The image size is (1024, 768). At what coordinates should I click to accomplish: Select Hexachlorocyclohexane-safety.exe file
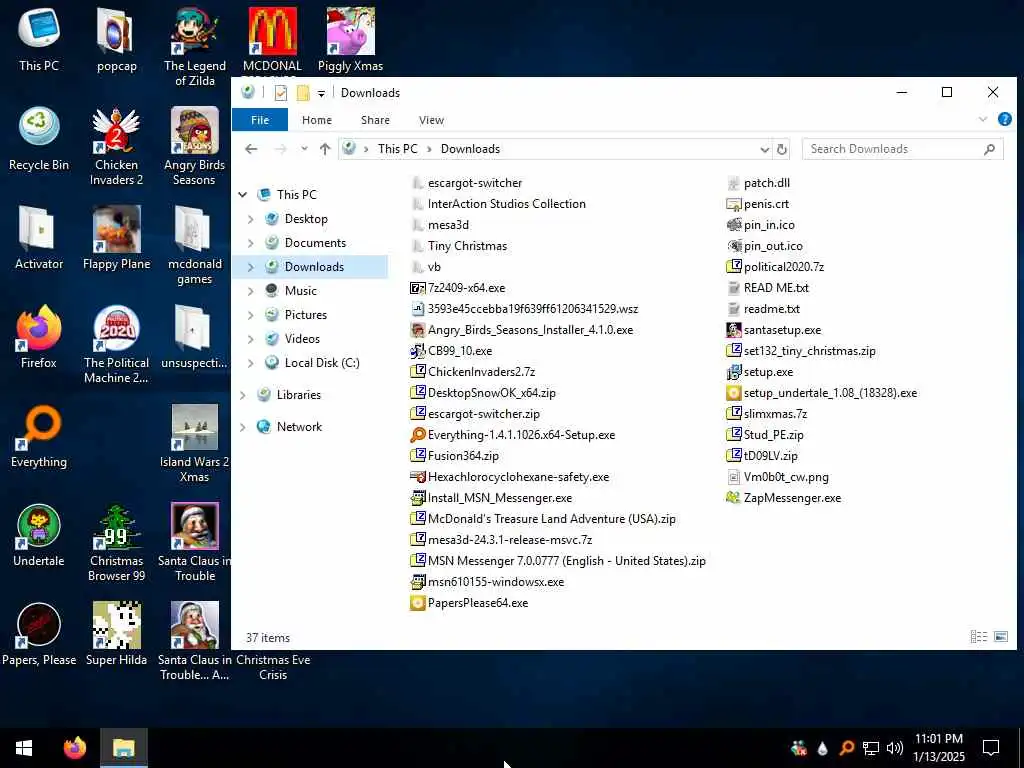[x=509, y=477]
